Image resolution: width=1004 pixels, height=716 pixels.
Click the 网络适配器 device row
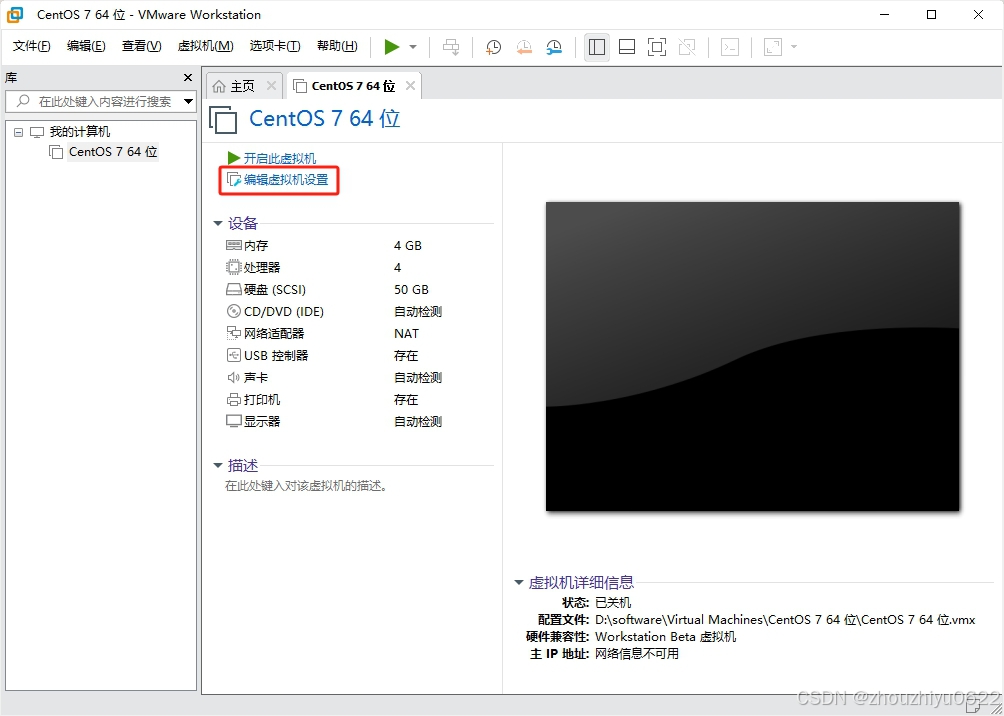tap(359, 334)
